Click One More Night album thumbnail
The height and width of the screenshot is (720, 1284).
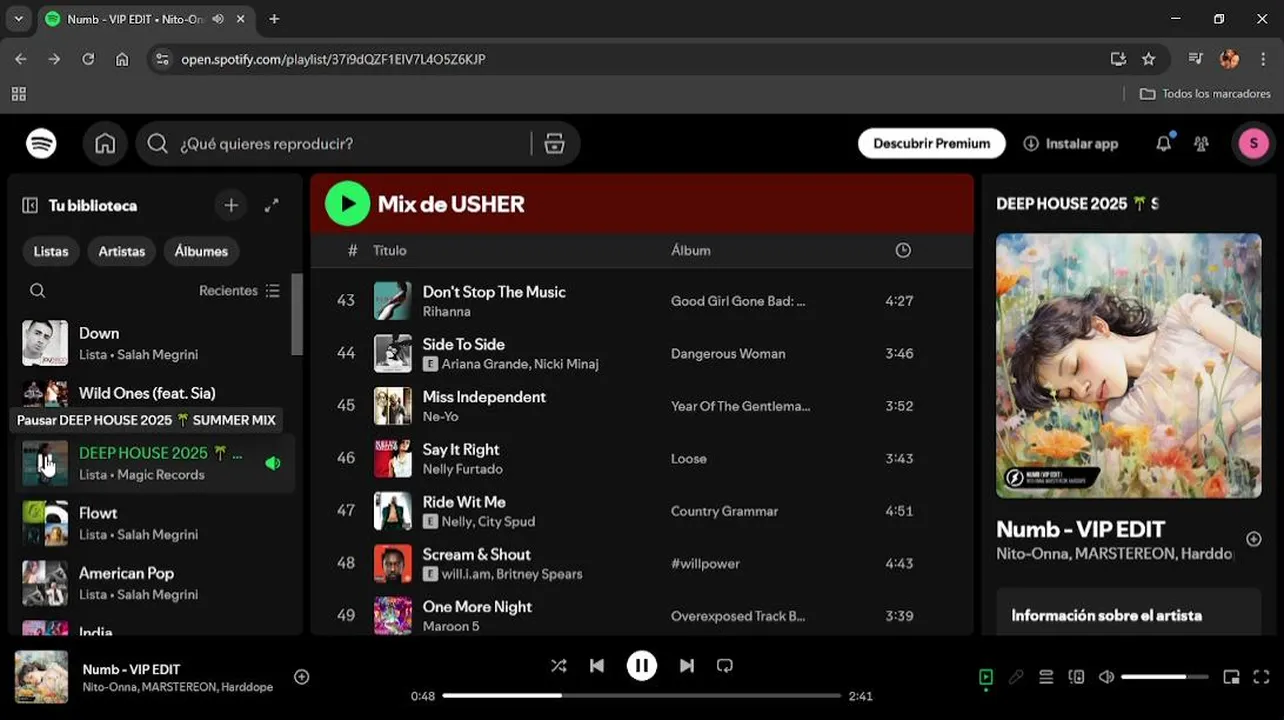point(393,616)
